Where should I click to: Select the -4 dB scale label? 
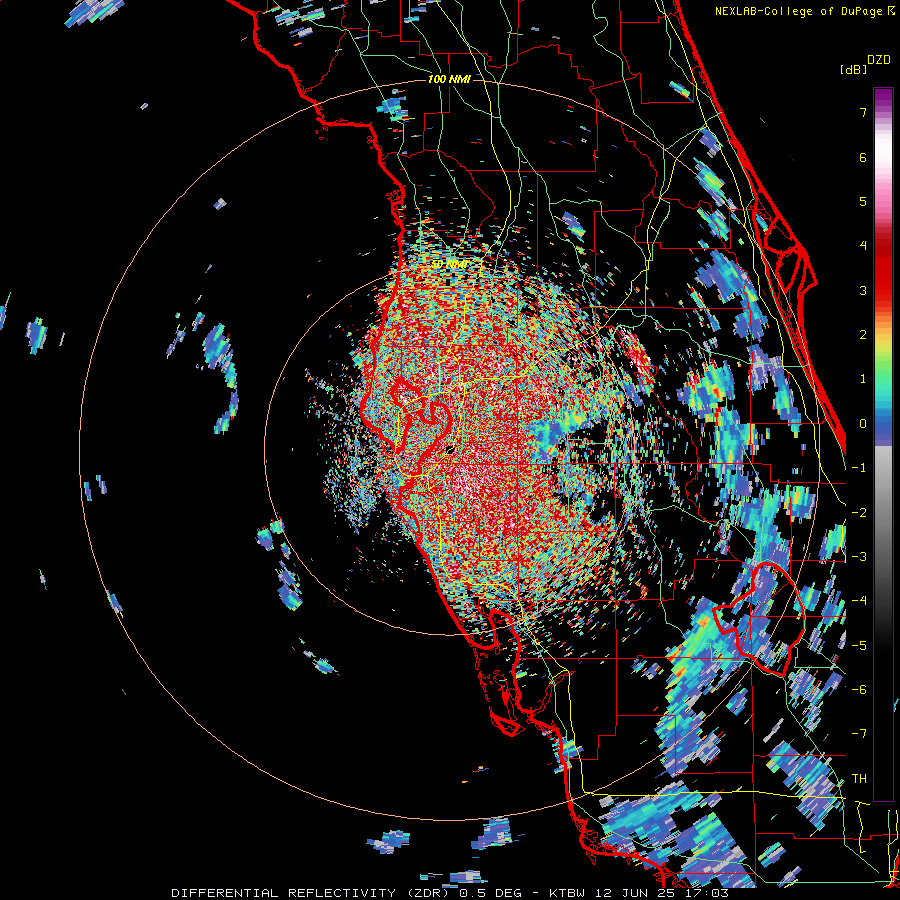[859, 601]
